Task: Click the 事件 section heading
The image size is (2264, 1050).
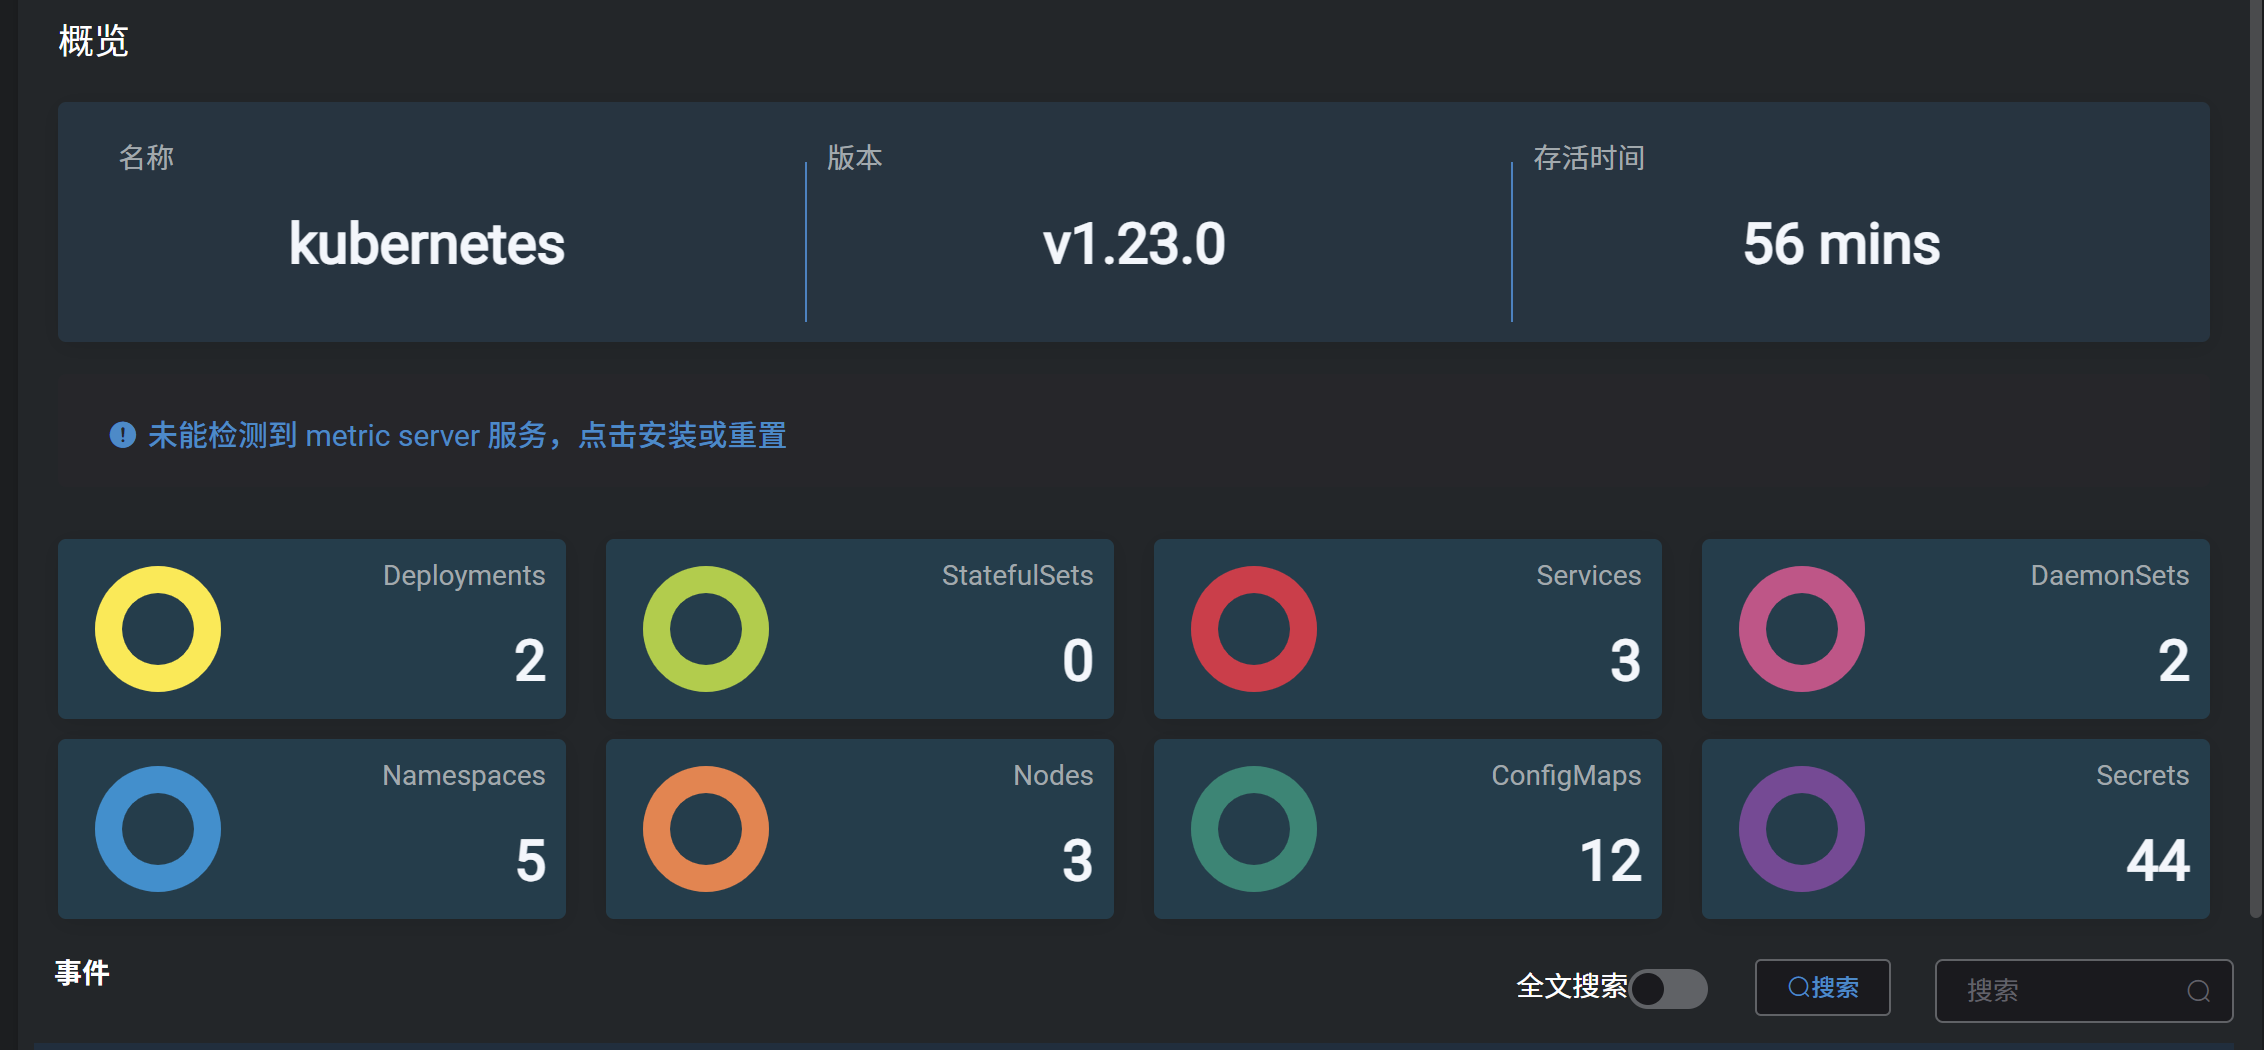Action: (82, 972)
